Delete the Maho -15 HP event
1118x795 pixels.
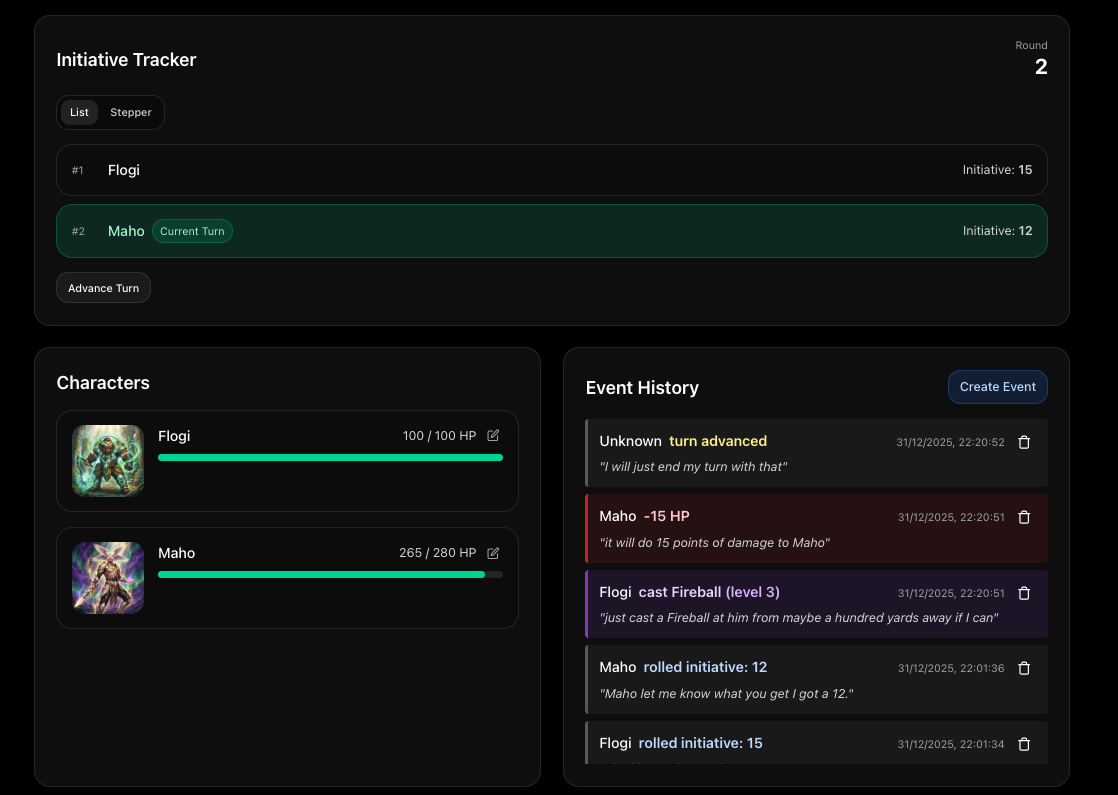coord(1024,517)
